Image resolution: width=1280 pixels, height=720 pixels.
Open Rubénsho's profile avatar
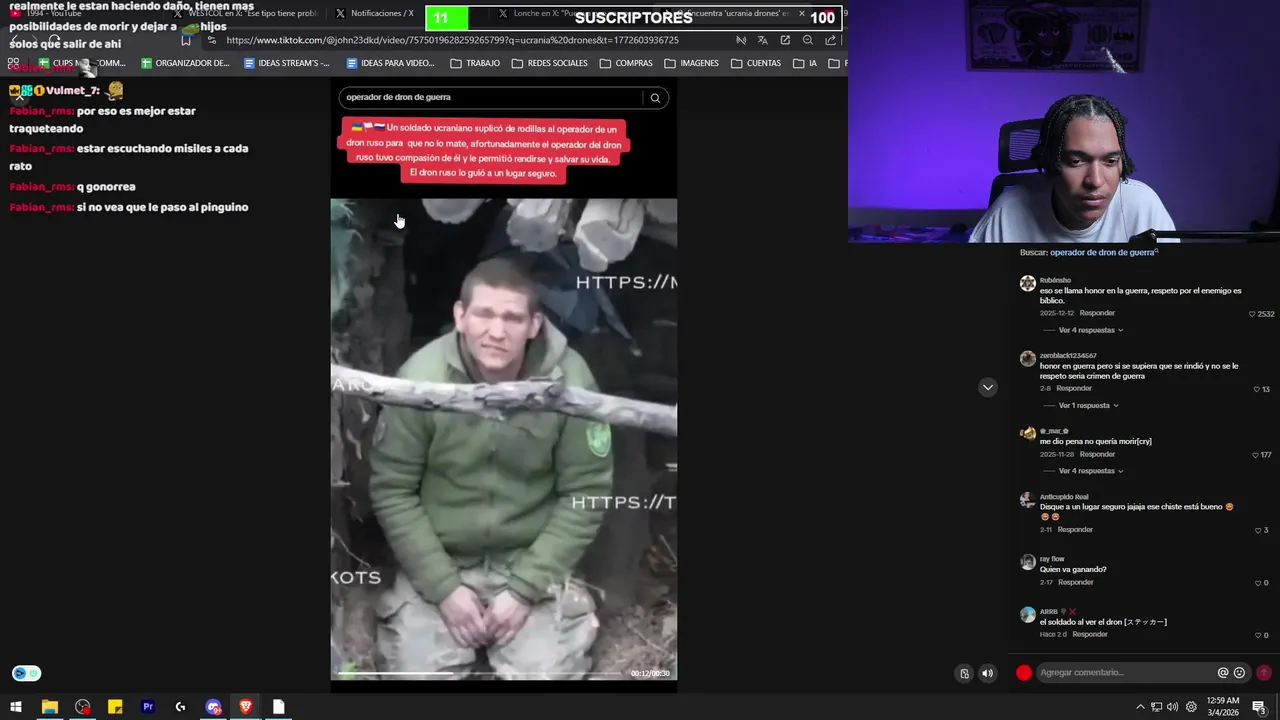[x=1027, y=283]
